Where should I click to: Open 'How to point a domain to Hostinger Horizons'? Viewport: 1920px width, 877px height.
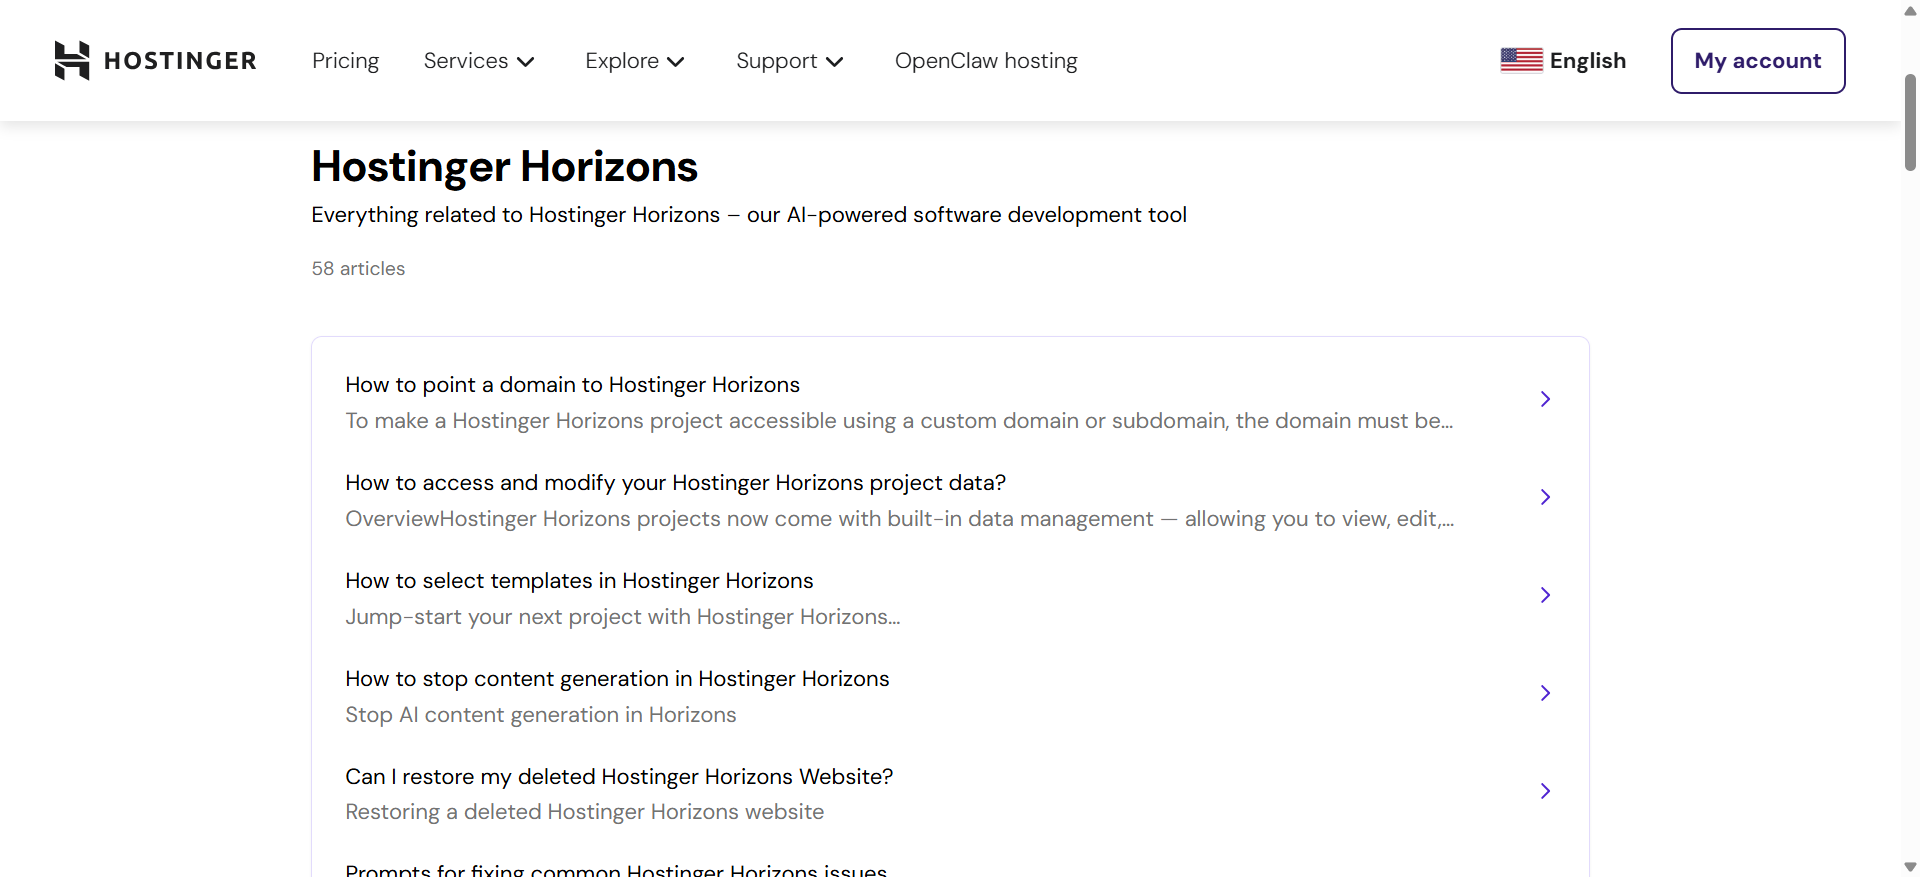click(572, 385)
